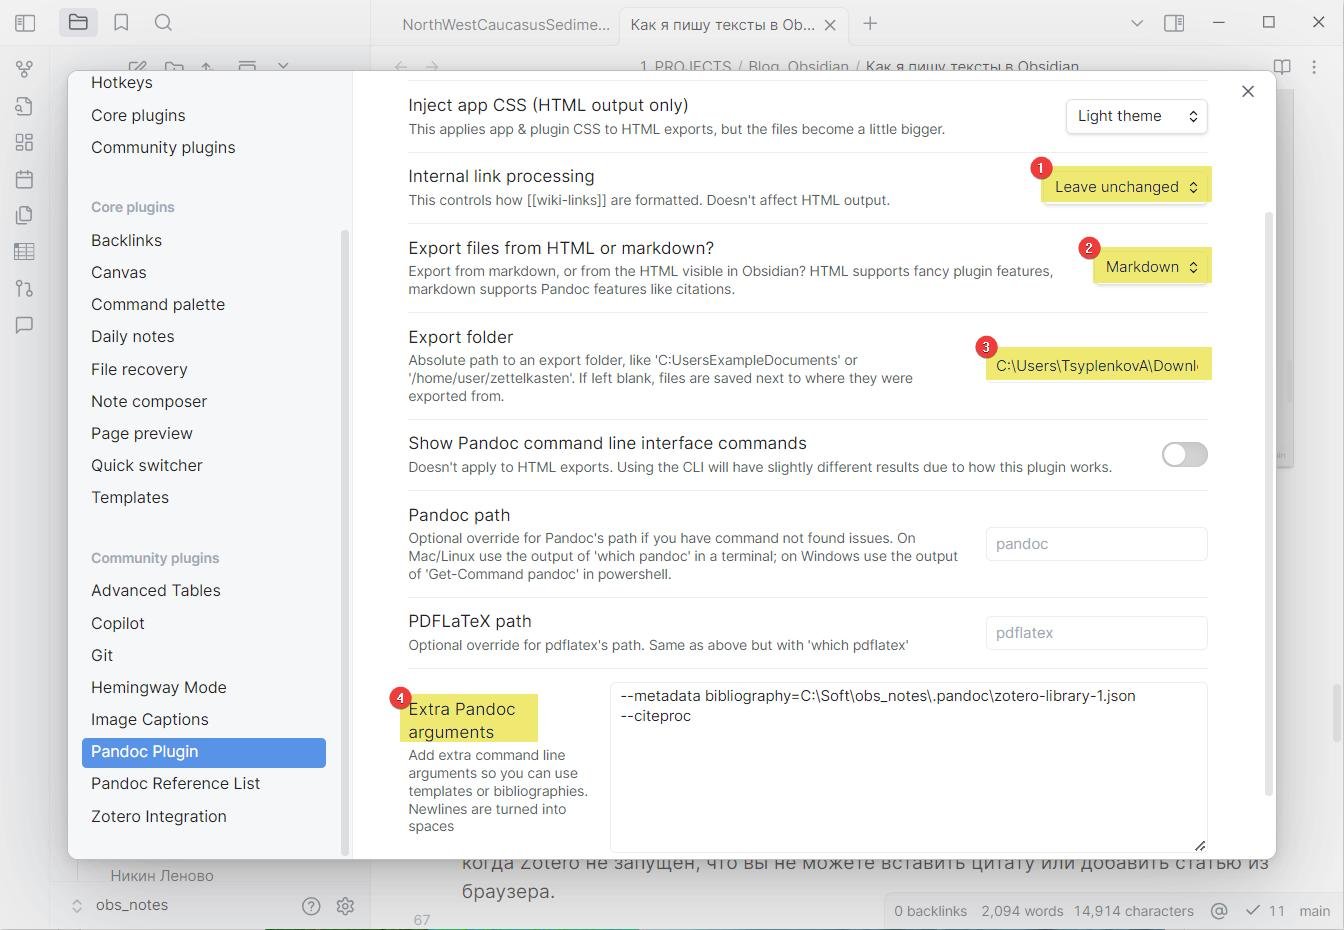
Task: Open the search icon in top bar
Action: [x=164, y=22]
